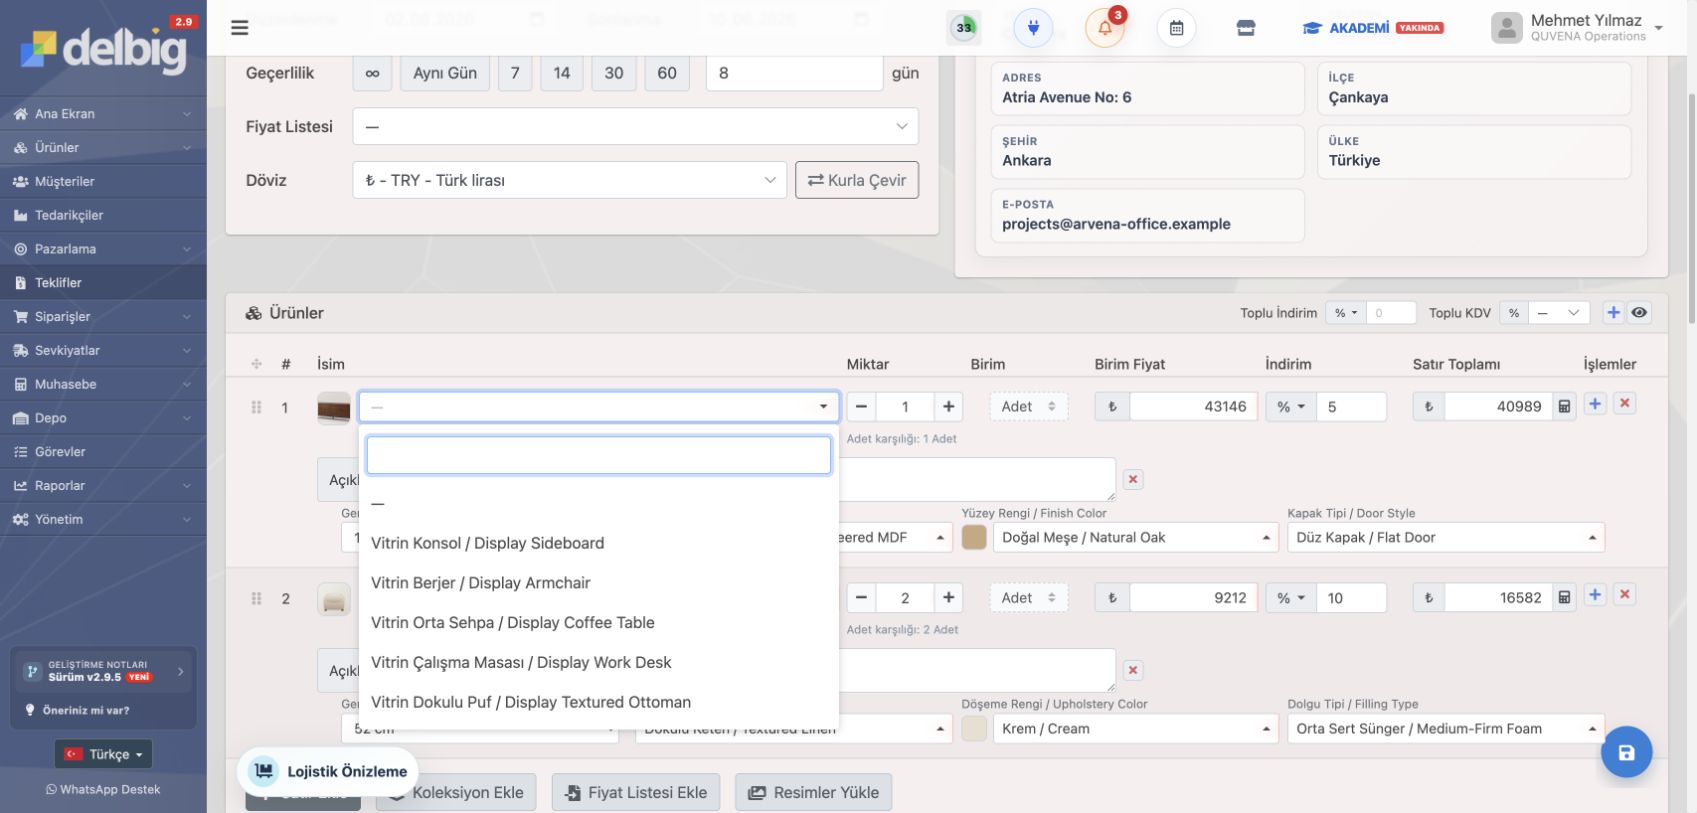Choose 60 days validity
Image resolution: width=1697 pixels, height=813 pixels.
[x=667, y=73]
